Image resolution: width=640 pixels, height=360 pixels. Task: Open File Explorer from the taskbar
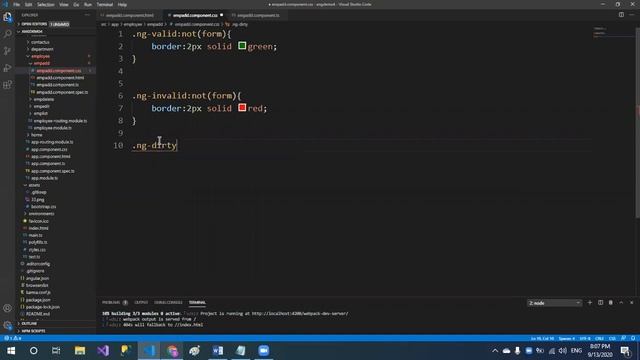click(x=80, y=351)
